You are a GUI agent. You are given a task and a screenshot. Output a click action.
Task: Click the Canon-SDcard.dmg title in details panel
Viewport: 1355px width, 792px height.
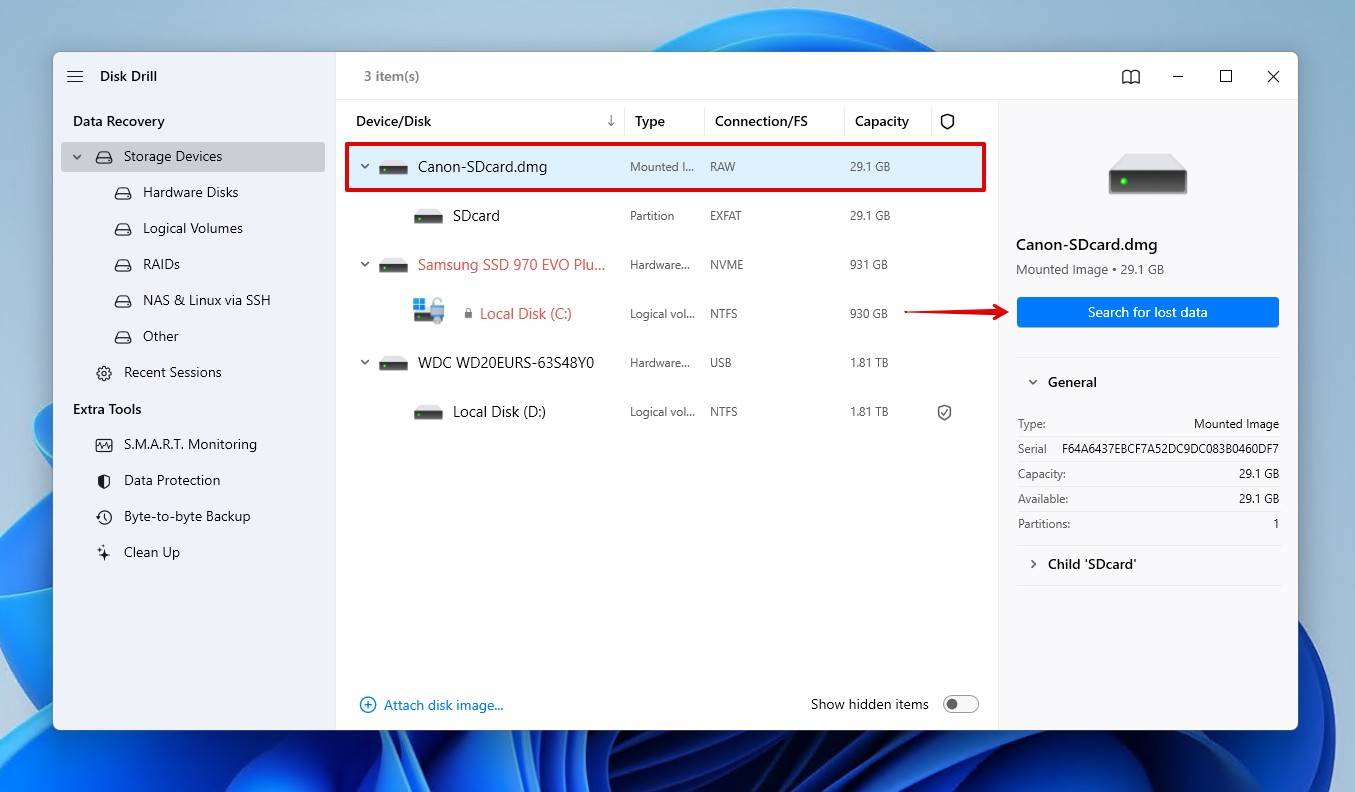[x=1086, y=244]
